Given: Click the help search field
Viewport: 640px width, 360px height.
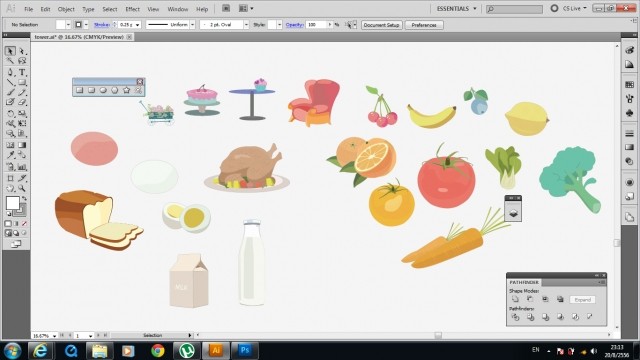Looking at the screenshot, I should click(x=514, y=9).
